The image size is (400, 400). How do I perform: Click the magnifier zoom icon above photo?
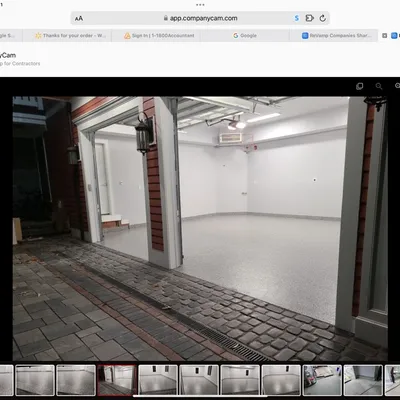(379, 86)
